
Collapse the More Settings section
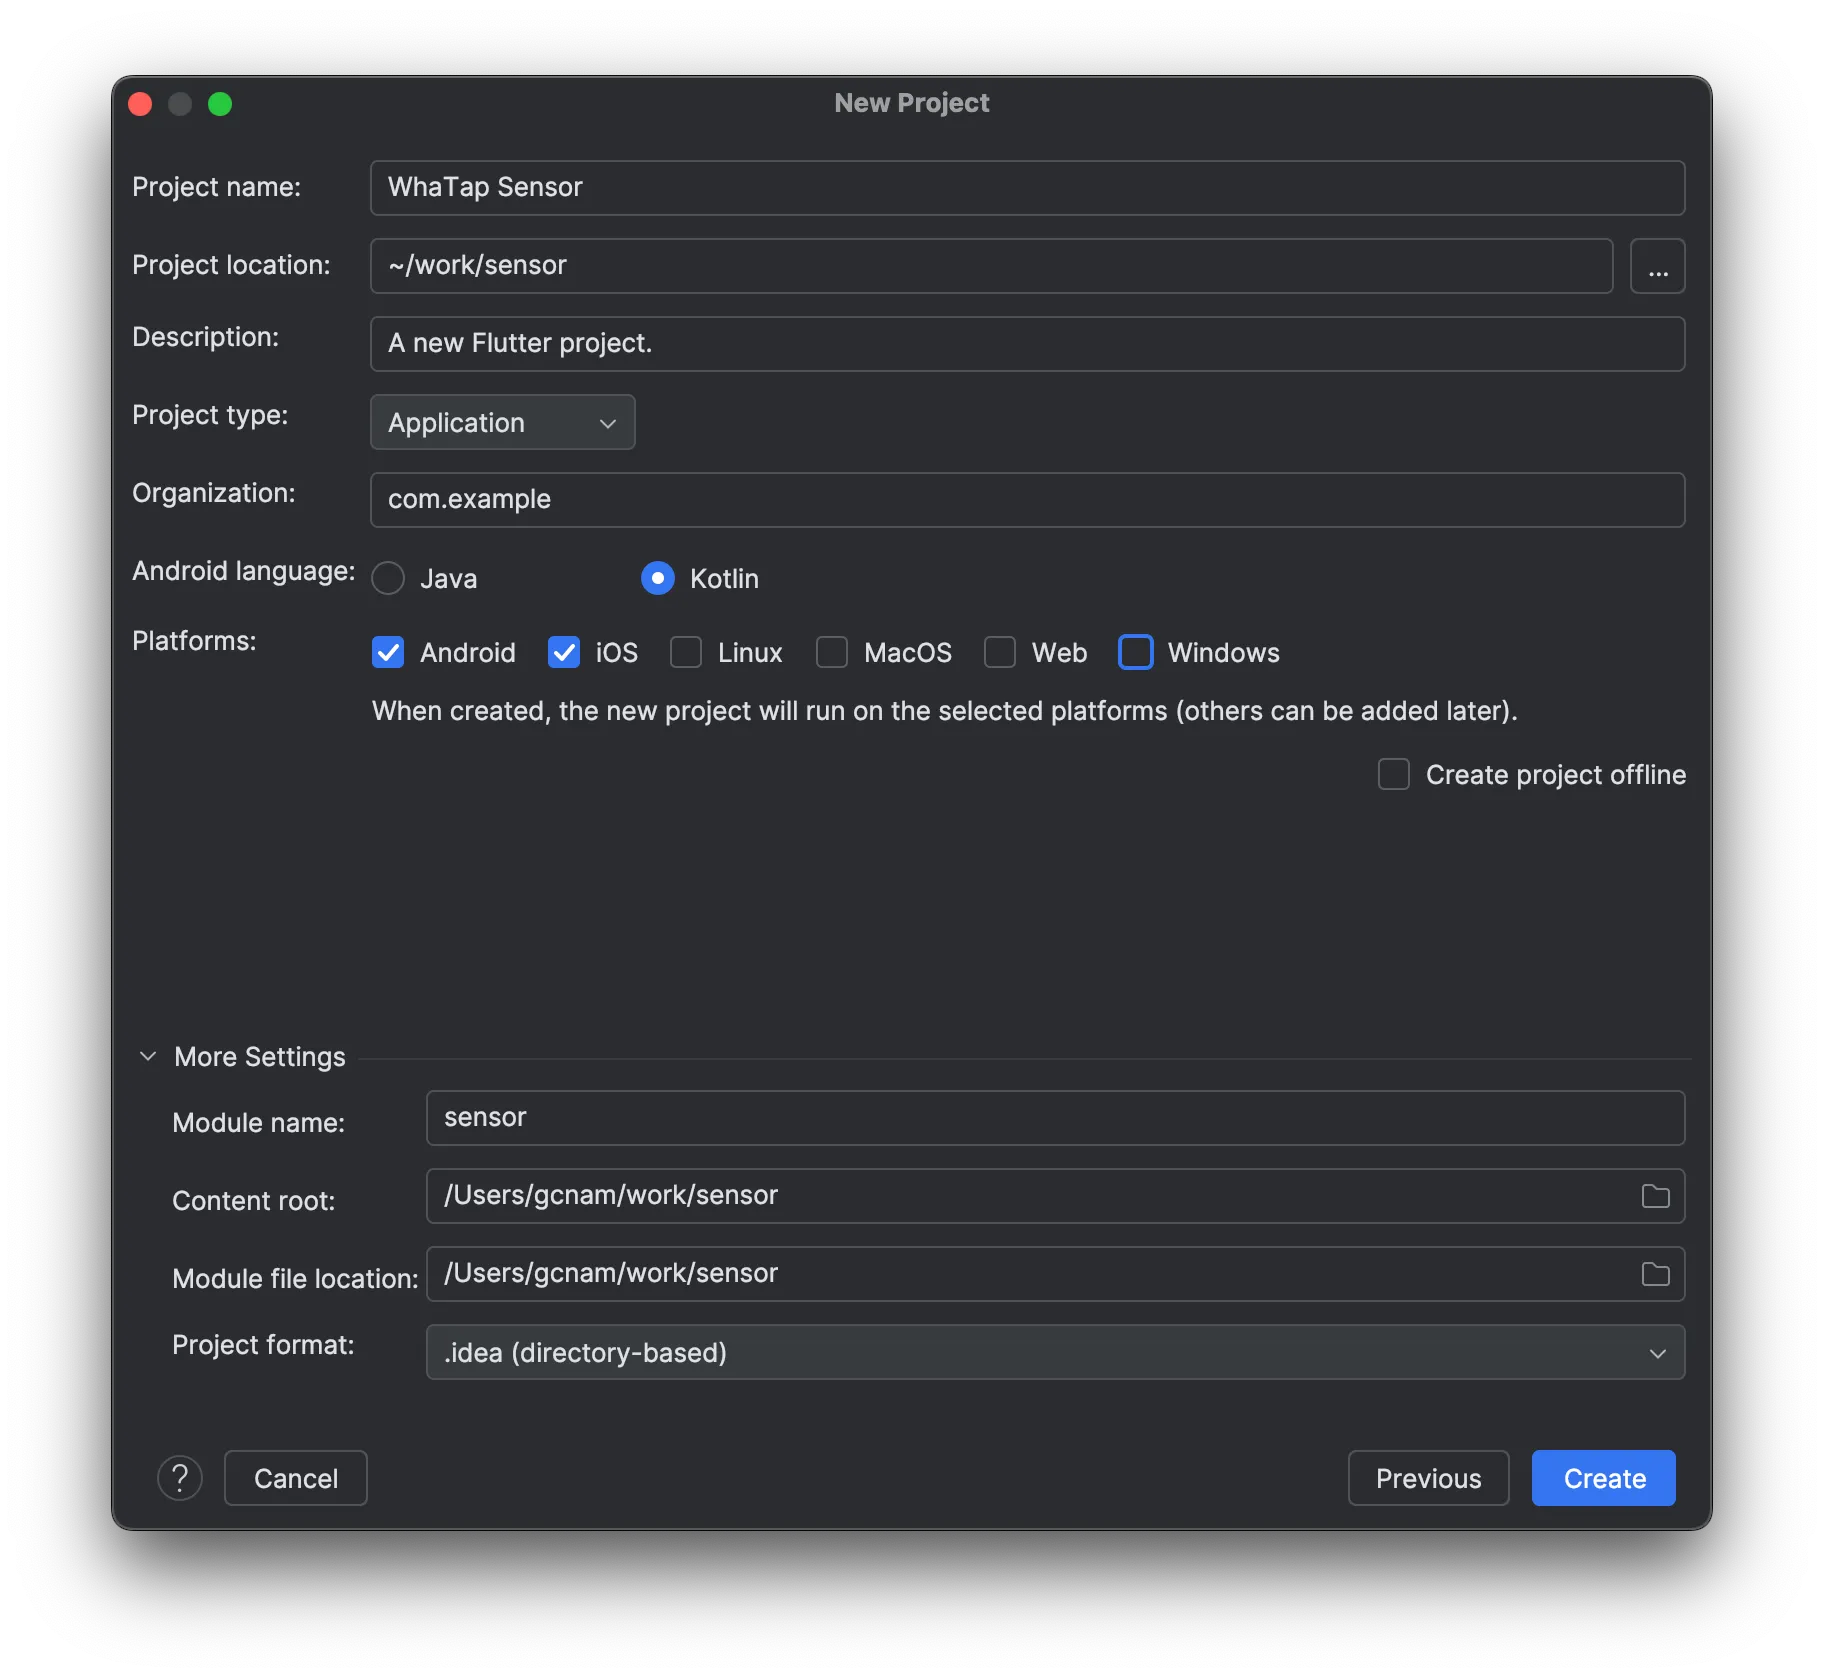click(148, 1056)
